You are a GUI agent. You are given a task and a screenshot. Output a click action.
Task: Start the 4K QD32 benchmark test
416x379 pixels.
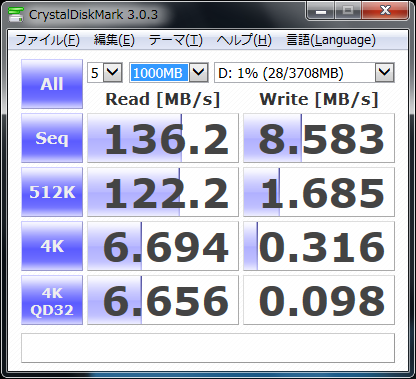click(x=52, y=300)
